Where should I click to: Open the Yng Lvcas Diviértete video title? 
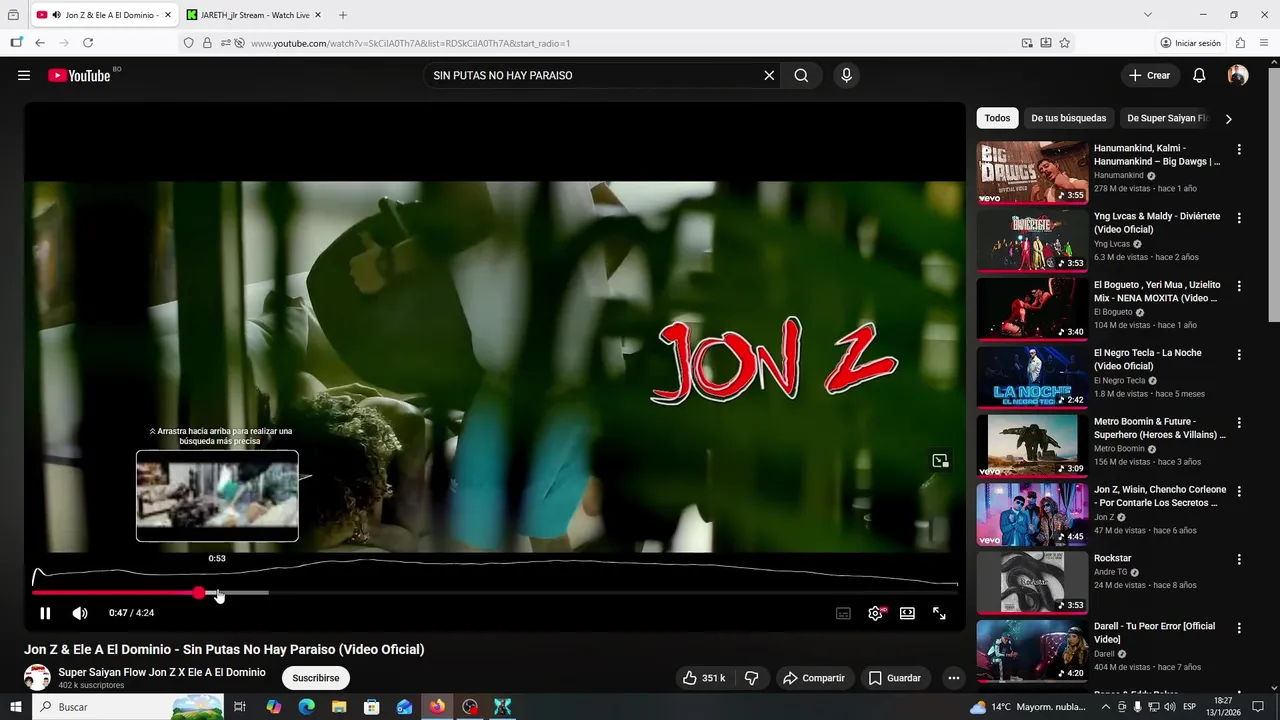1157,223
